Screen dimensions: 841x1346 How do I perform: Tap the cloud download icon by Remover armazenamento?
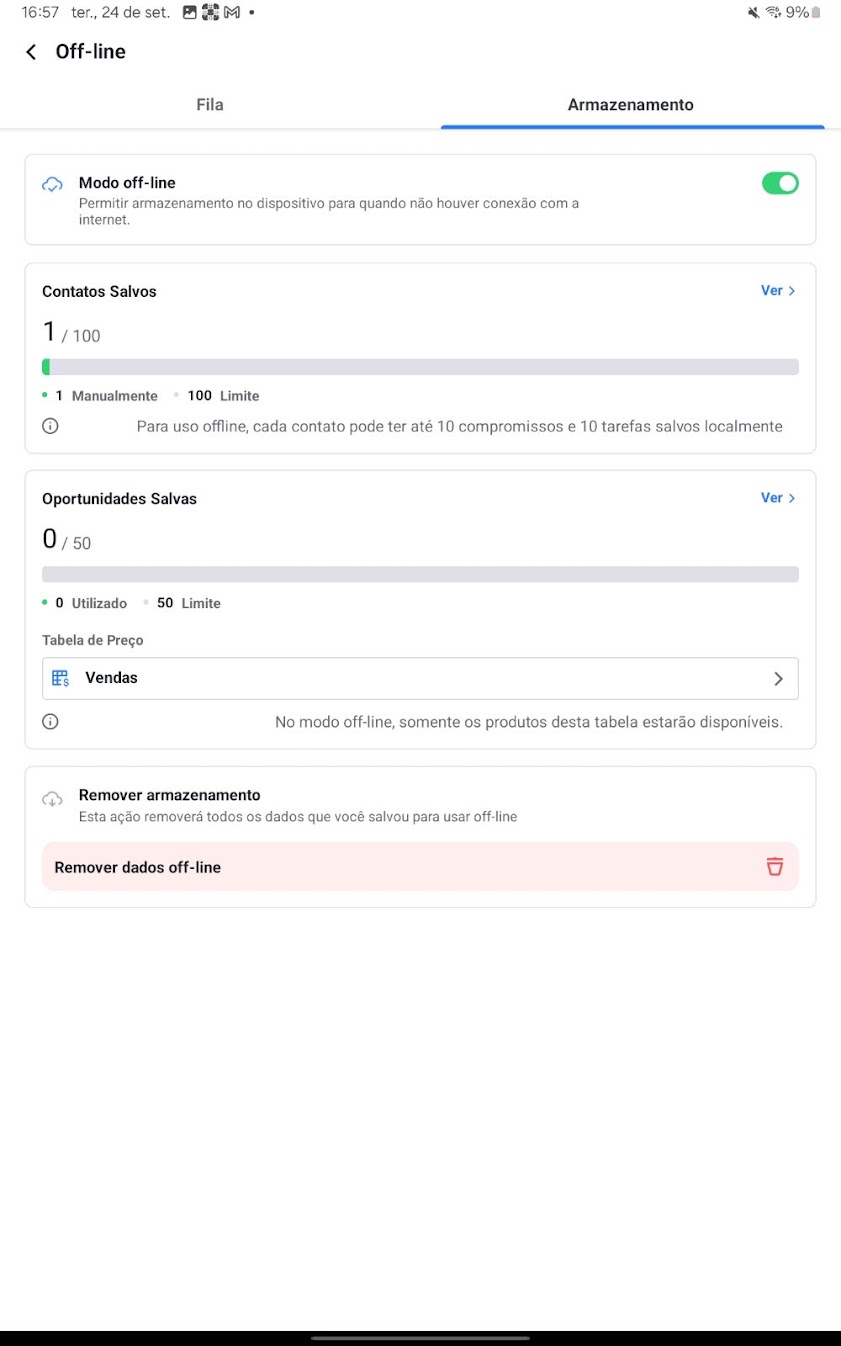(51, 799)
